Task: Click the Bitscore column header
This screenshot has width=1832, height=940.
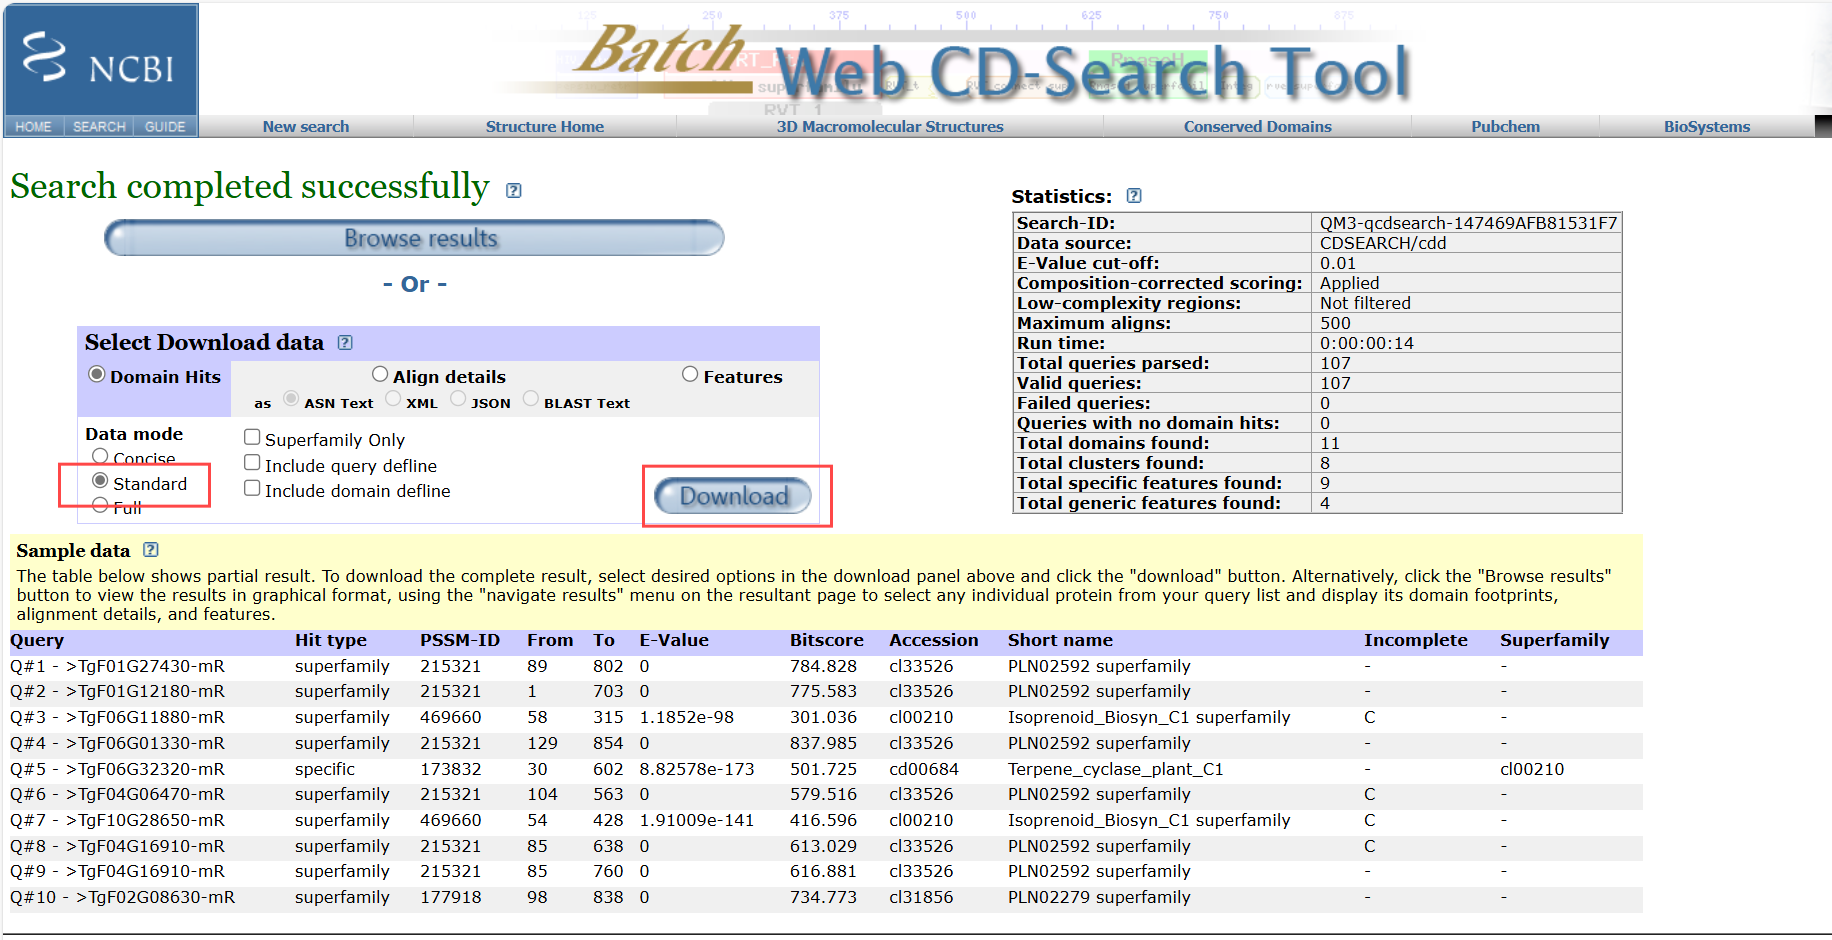Action: point(827,641)
